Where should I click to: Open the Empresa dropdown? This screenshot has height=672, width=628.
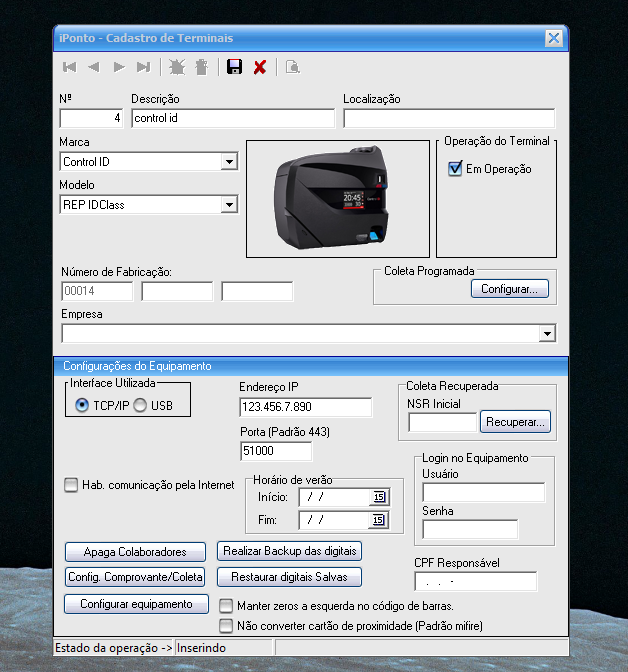pos(547,333)
